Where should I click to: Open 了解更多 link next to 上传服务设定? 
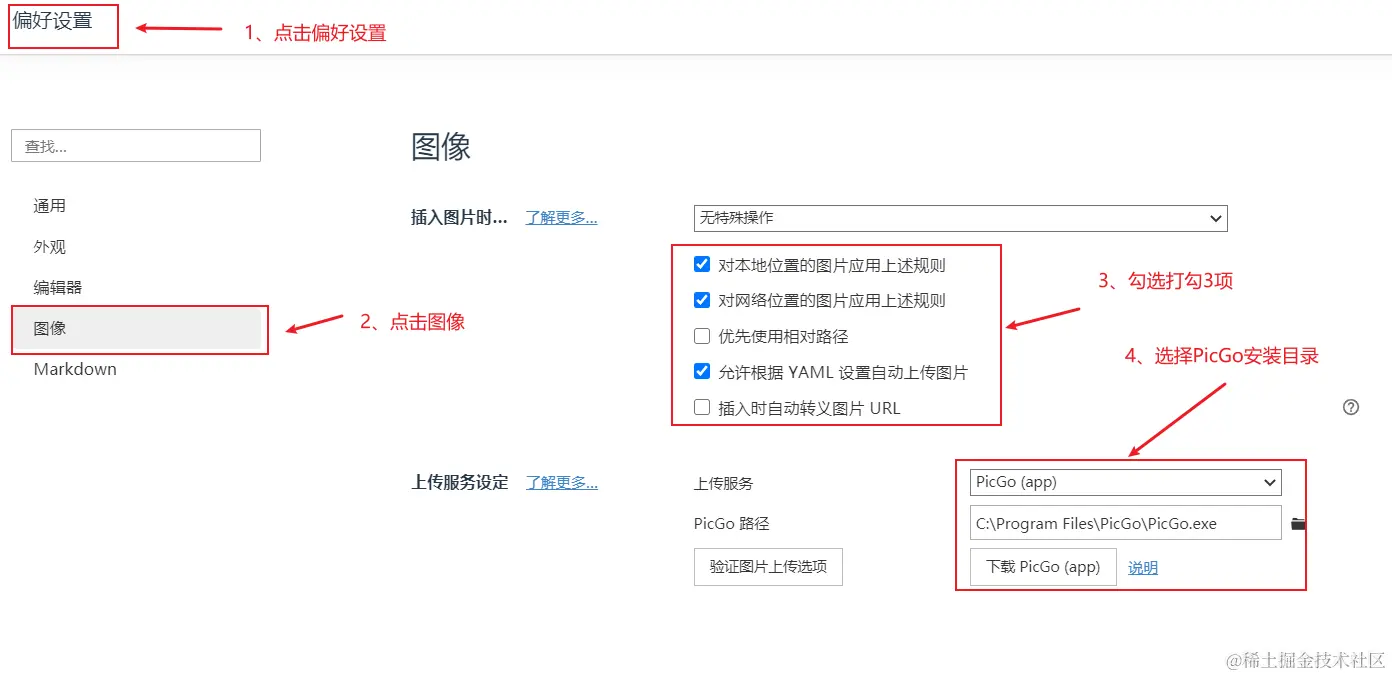(x=562, y=482)
